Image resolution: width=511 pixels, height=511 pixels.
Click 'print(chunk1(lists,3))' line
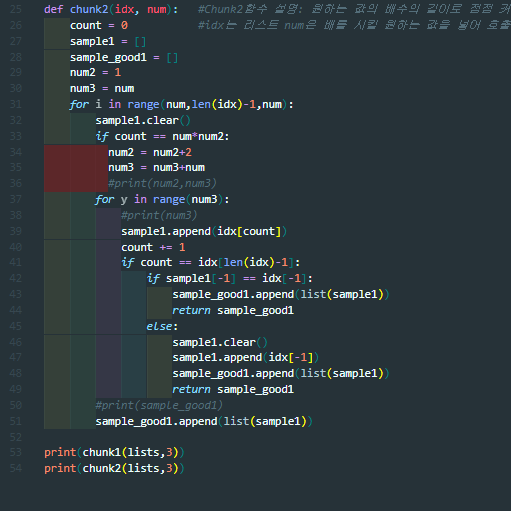(x=114, y=452)
